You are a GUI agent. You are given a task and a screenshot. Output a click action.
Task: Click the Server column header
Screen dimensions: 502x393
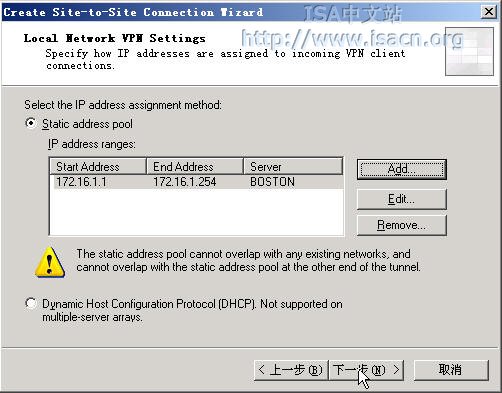click(293, 166)
